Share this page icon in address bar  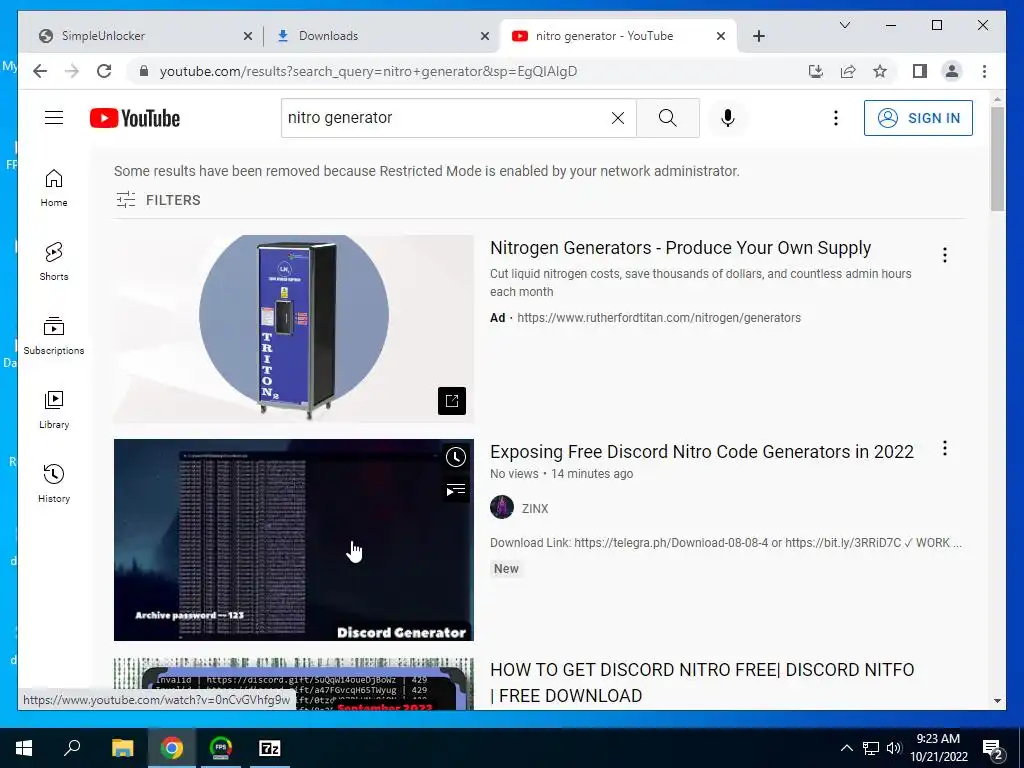coord(848,71)
